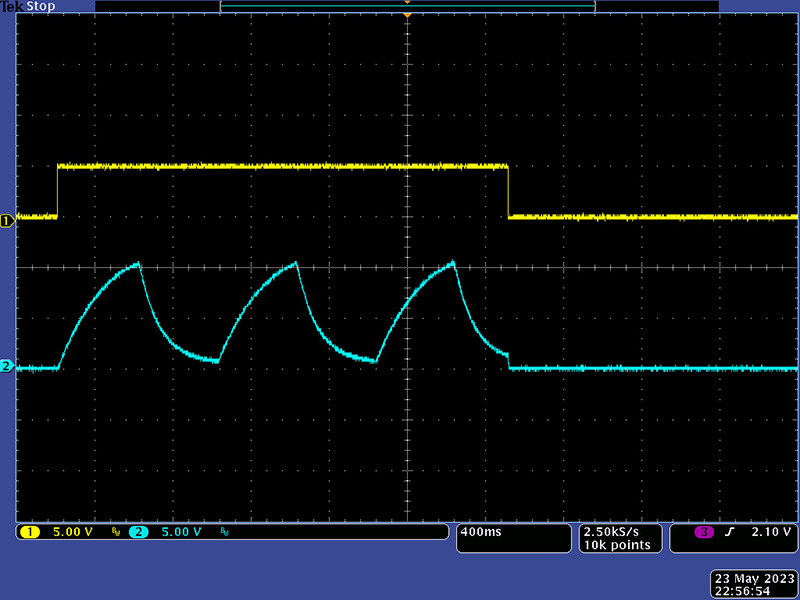Click the date and time display
This screenshot has height=600, width=800.
coord(752,585)
